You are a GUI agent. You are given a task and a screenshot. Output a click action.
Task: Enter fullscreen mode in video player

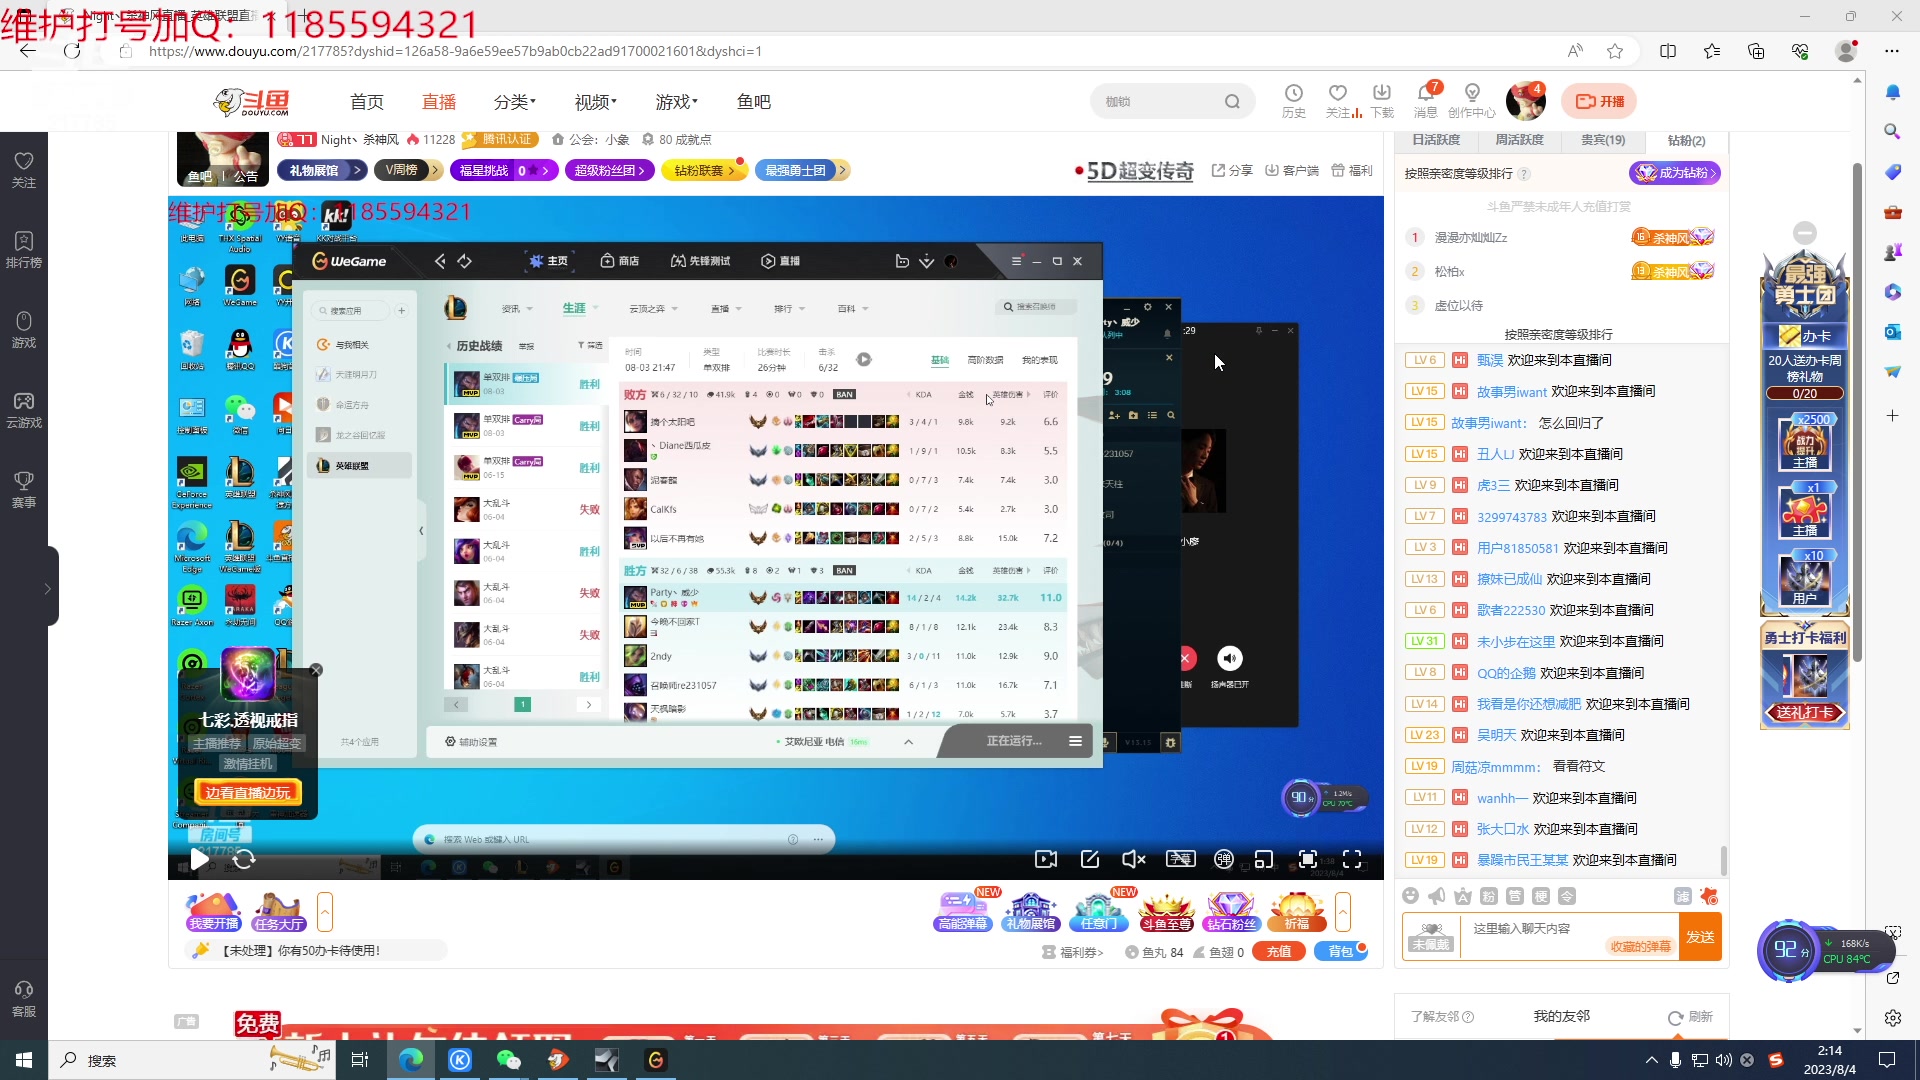(1352, 859)
